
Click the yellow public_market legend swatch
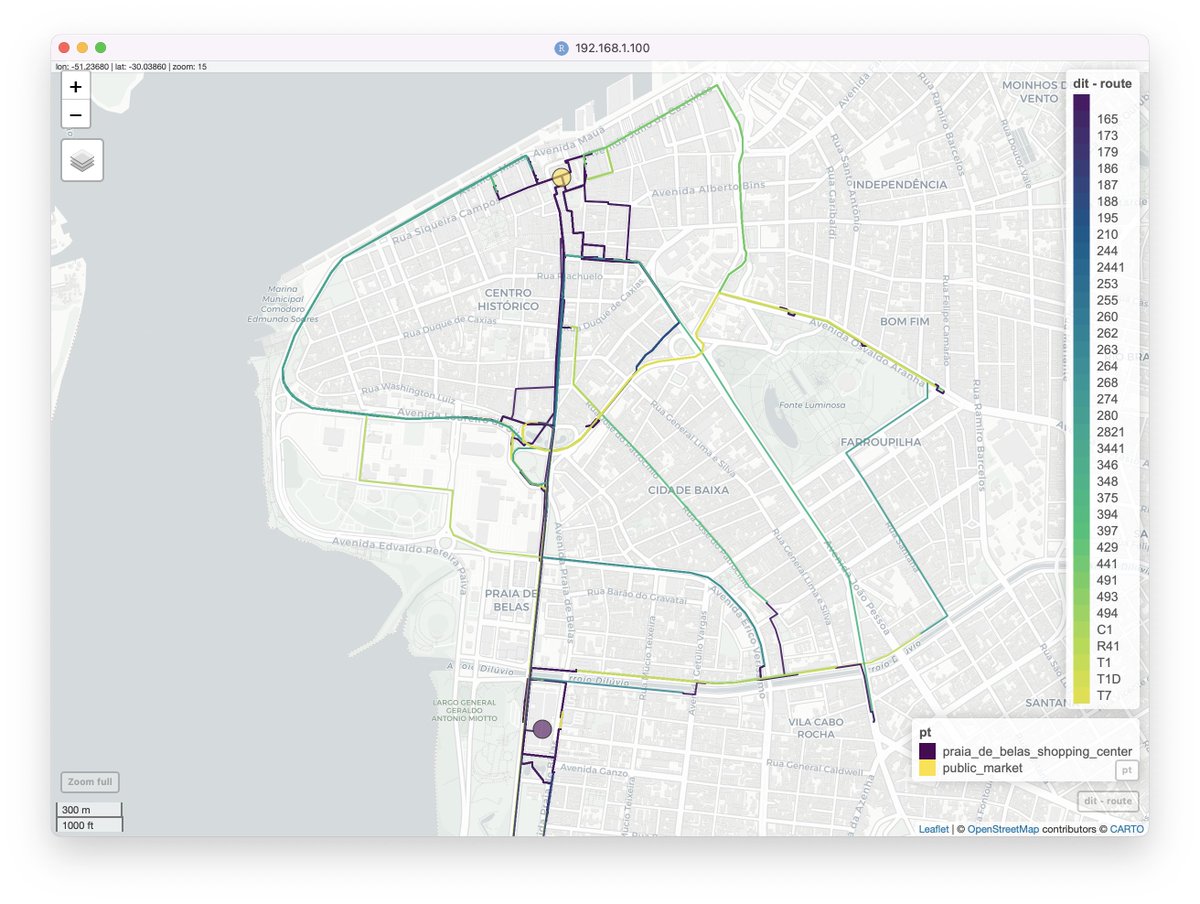coord(928,768)
